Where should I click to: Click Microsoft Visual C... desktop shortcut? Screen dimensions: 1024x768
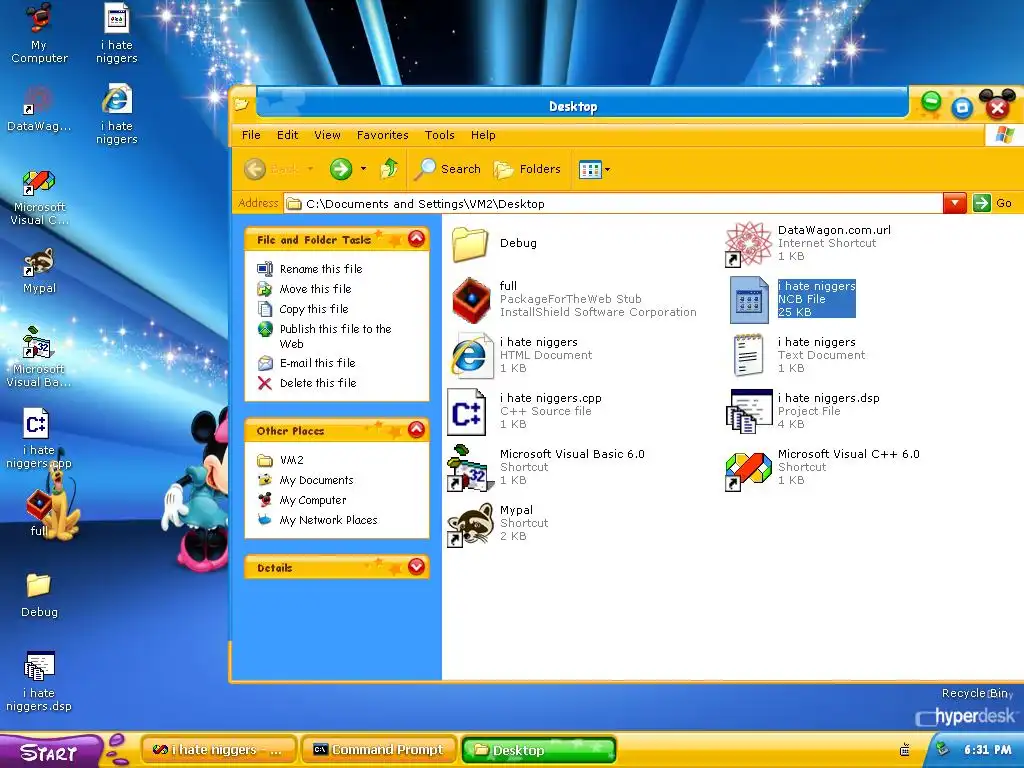[39, 197]
